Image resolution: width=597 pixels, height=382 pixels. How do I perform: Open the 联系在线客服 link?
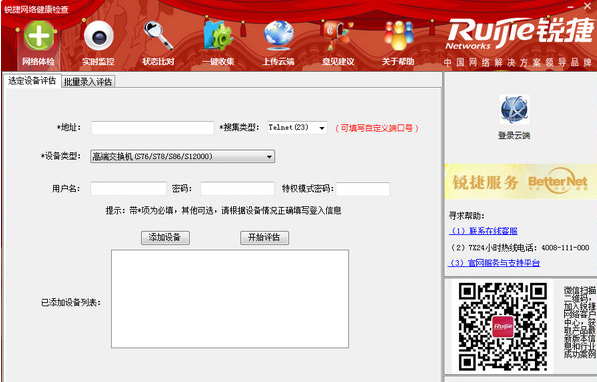484,231
